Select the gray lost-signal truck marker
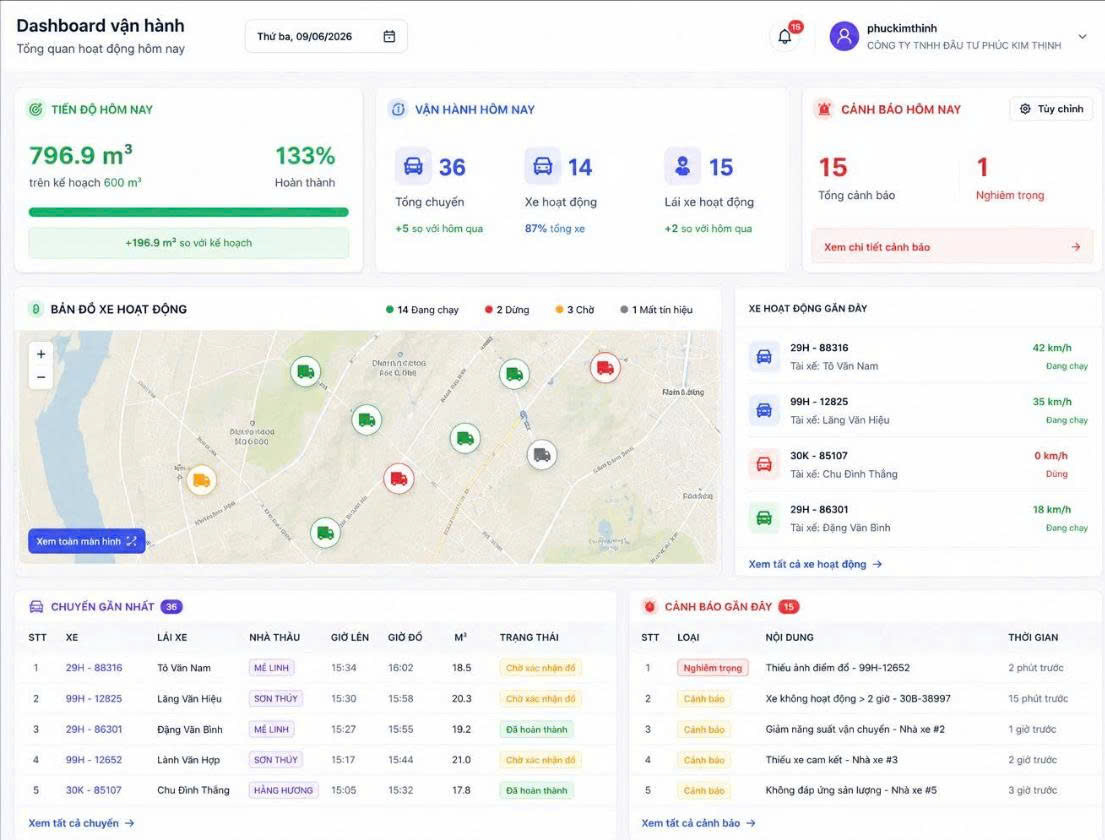Screen dimensions: 1105x840 click(x=542, y=455)
